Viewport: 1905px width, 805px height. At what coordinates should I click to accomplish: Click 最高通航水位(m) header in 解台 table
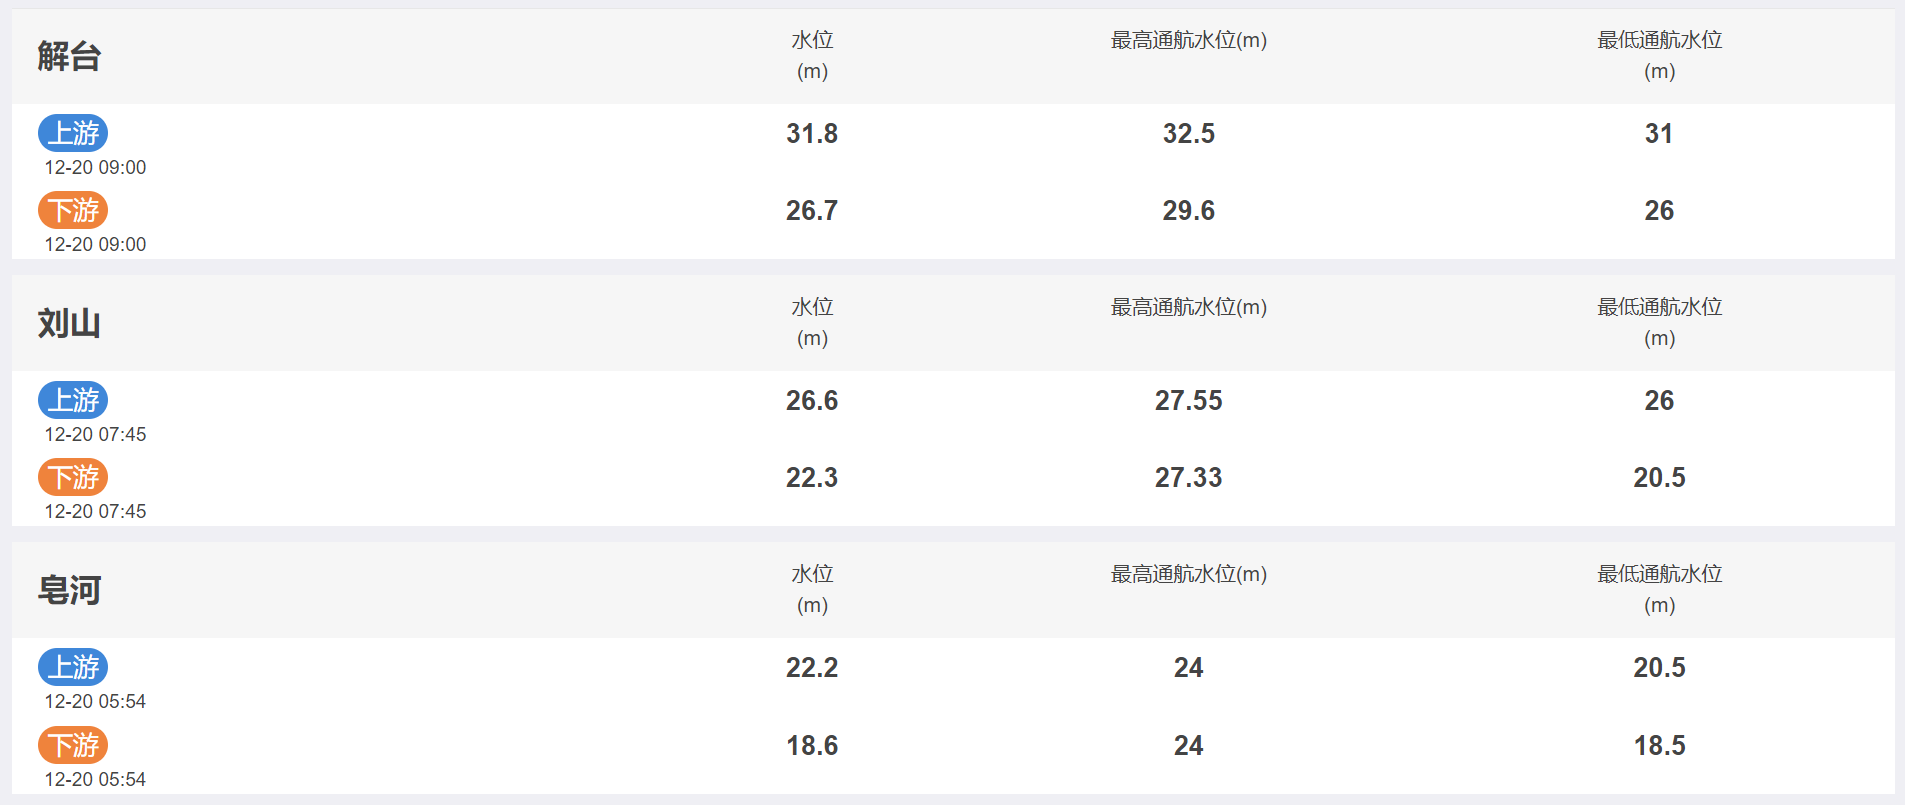pos(1189,40)
